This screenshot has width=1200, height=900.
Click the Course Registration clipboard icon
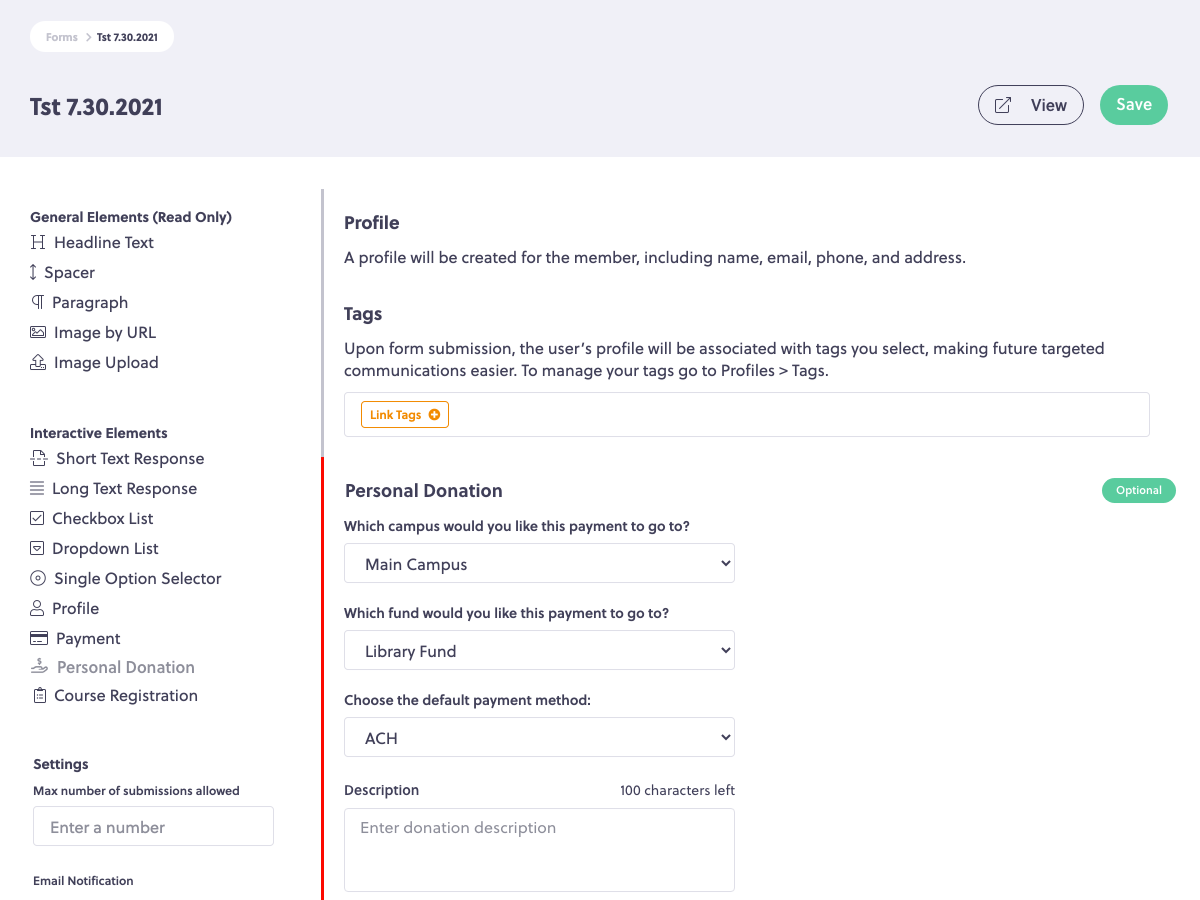click(39, 696)
